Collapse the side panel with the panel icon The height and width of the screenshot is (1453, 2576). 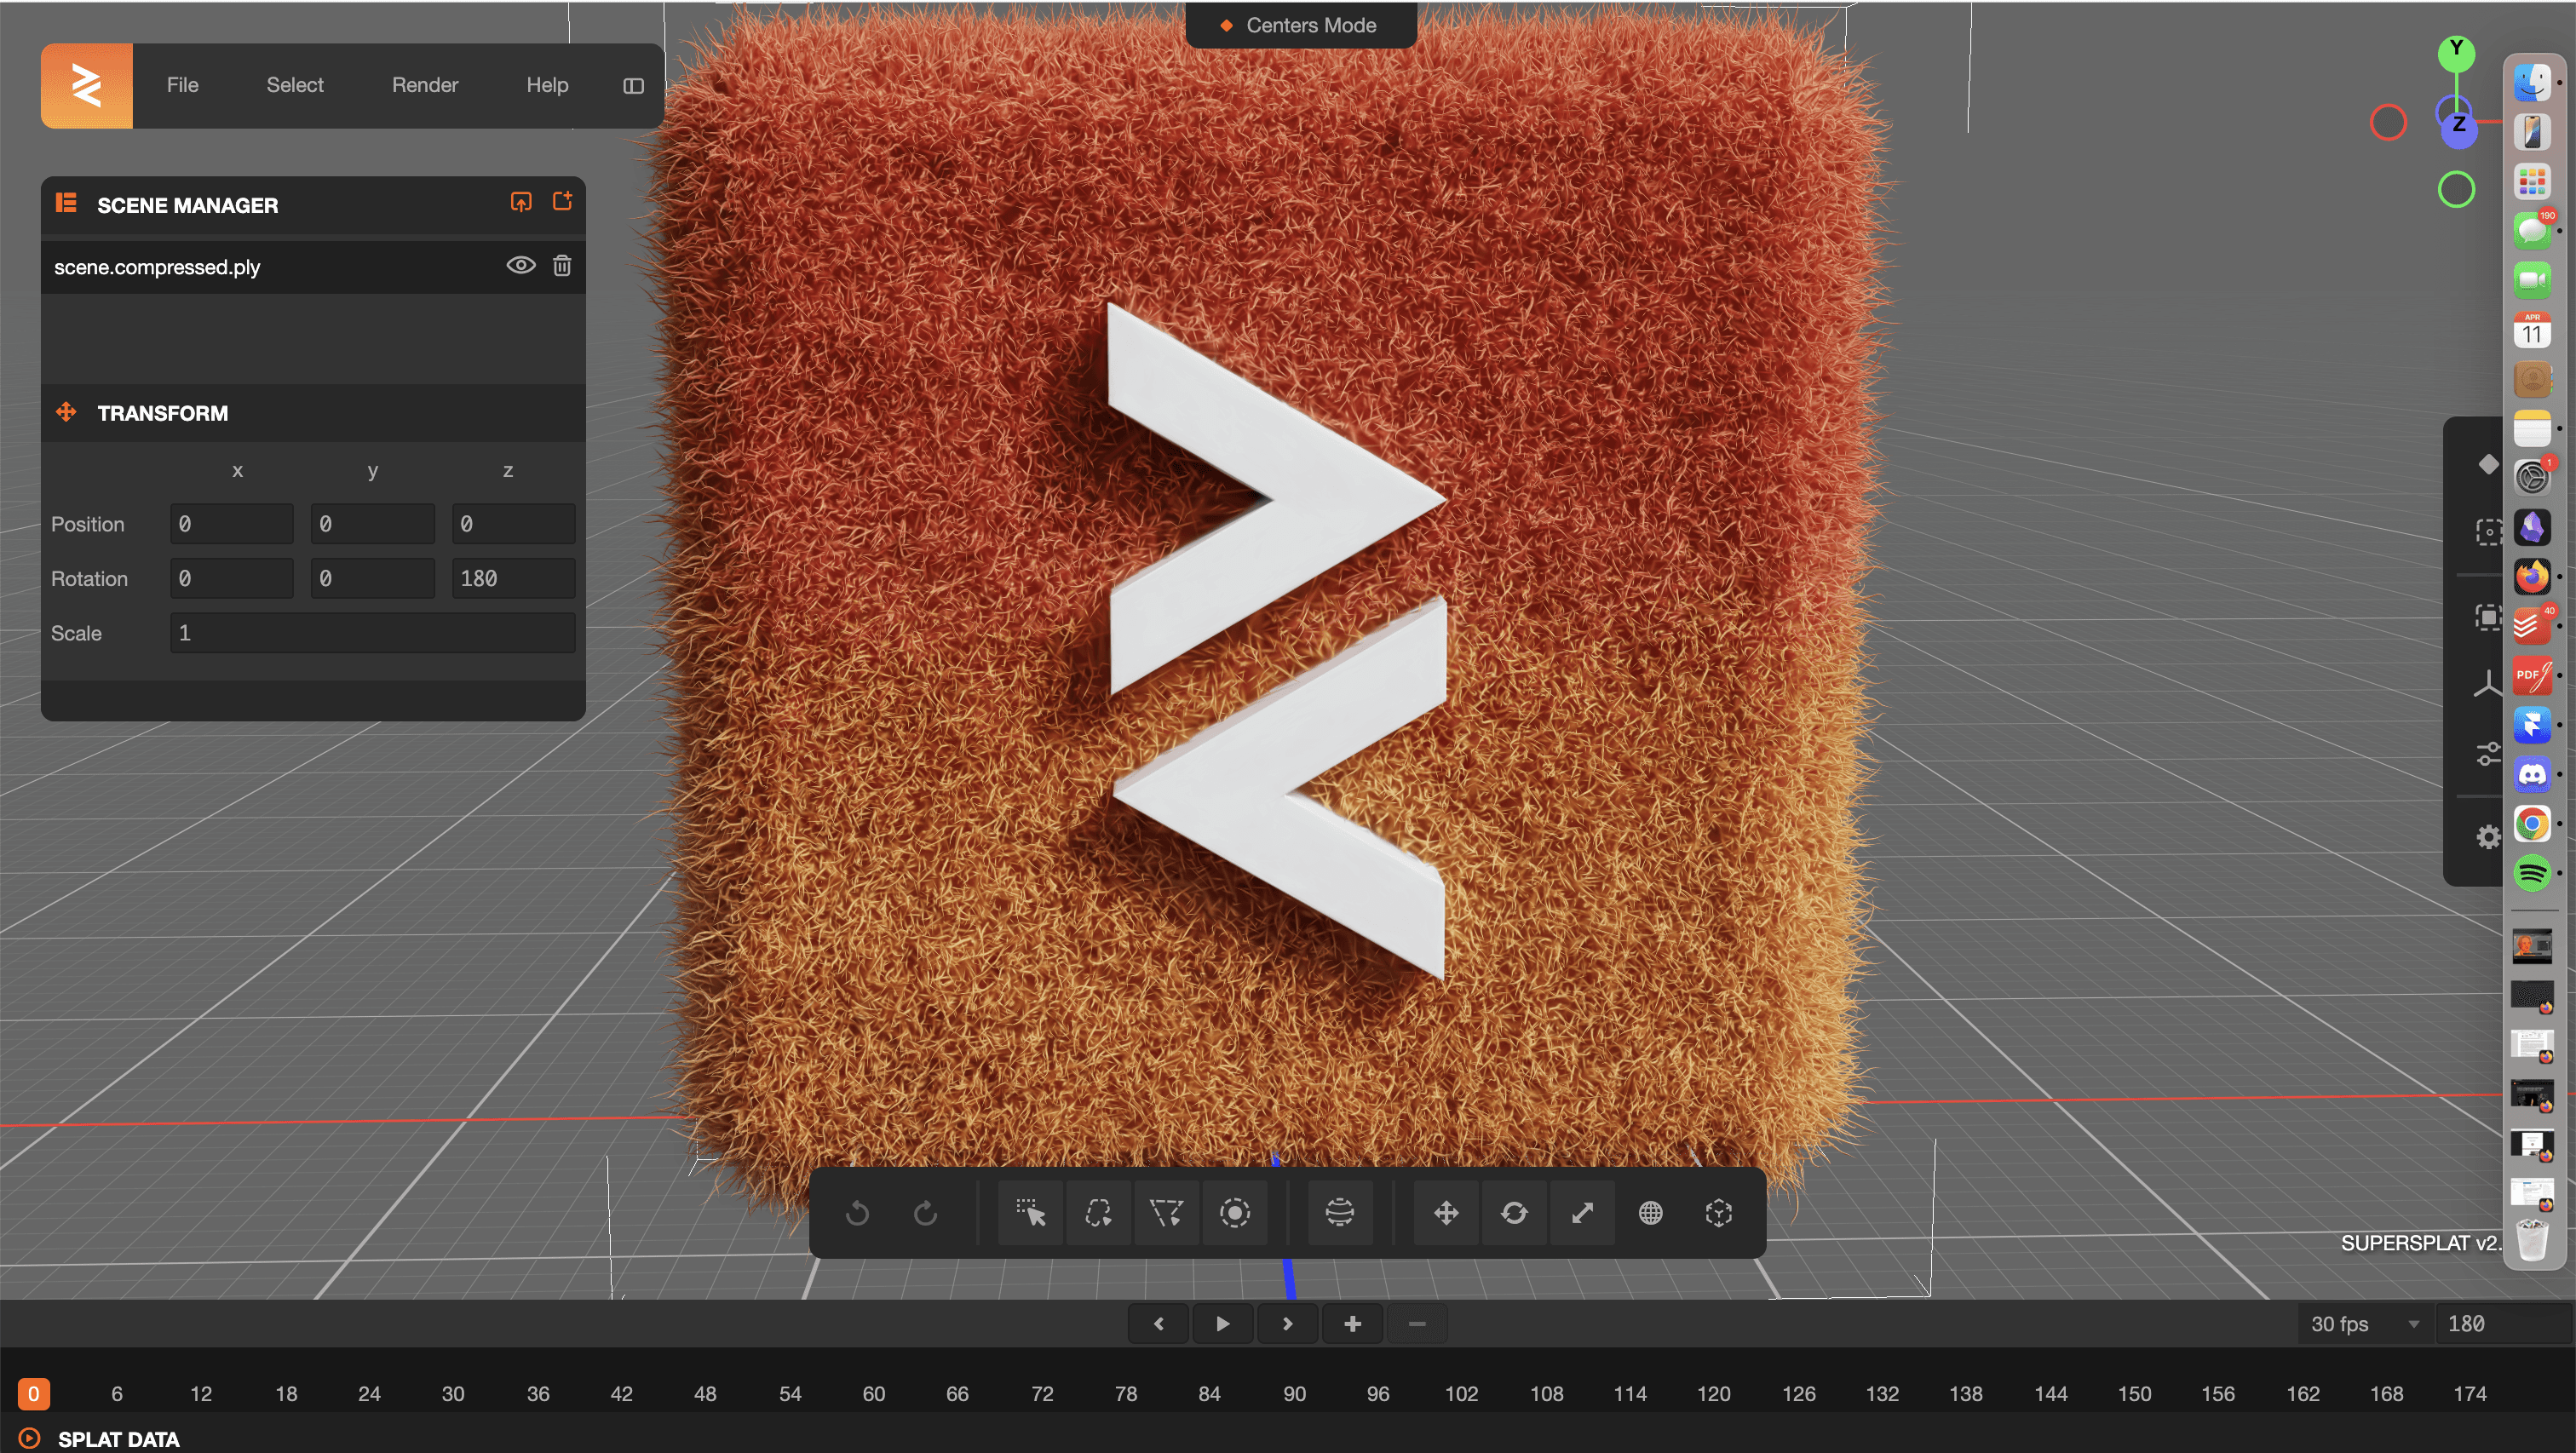[633, 86]
